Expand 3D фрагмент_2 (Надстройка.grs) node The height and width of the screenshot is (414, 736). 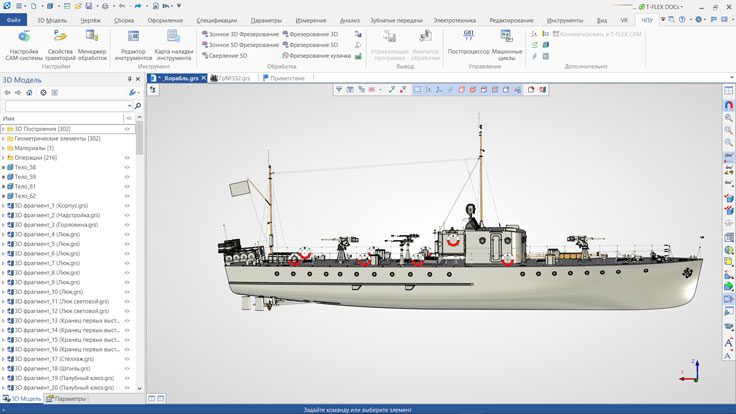click(3, 215)
